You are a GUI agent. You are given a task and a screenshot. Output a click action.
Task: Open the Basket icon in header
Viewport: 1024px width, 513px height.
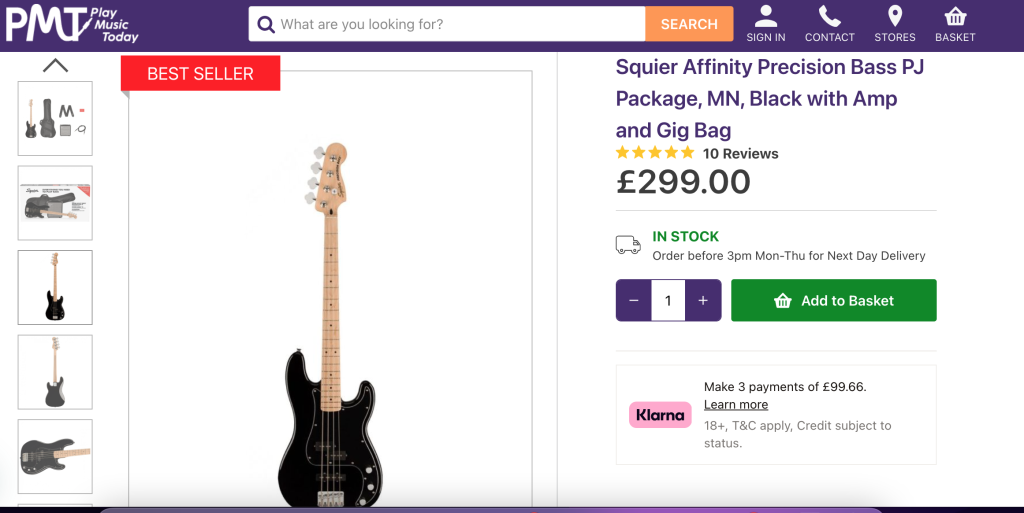click(x=955, y=17)
